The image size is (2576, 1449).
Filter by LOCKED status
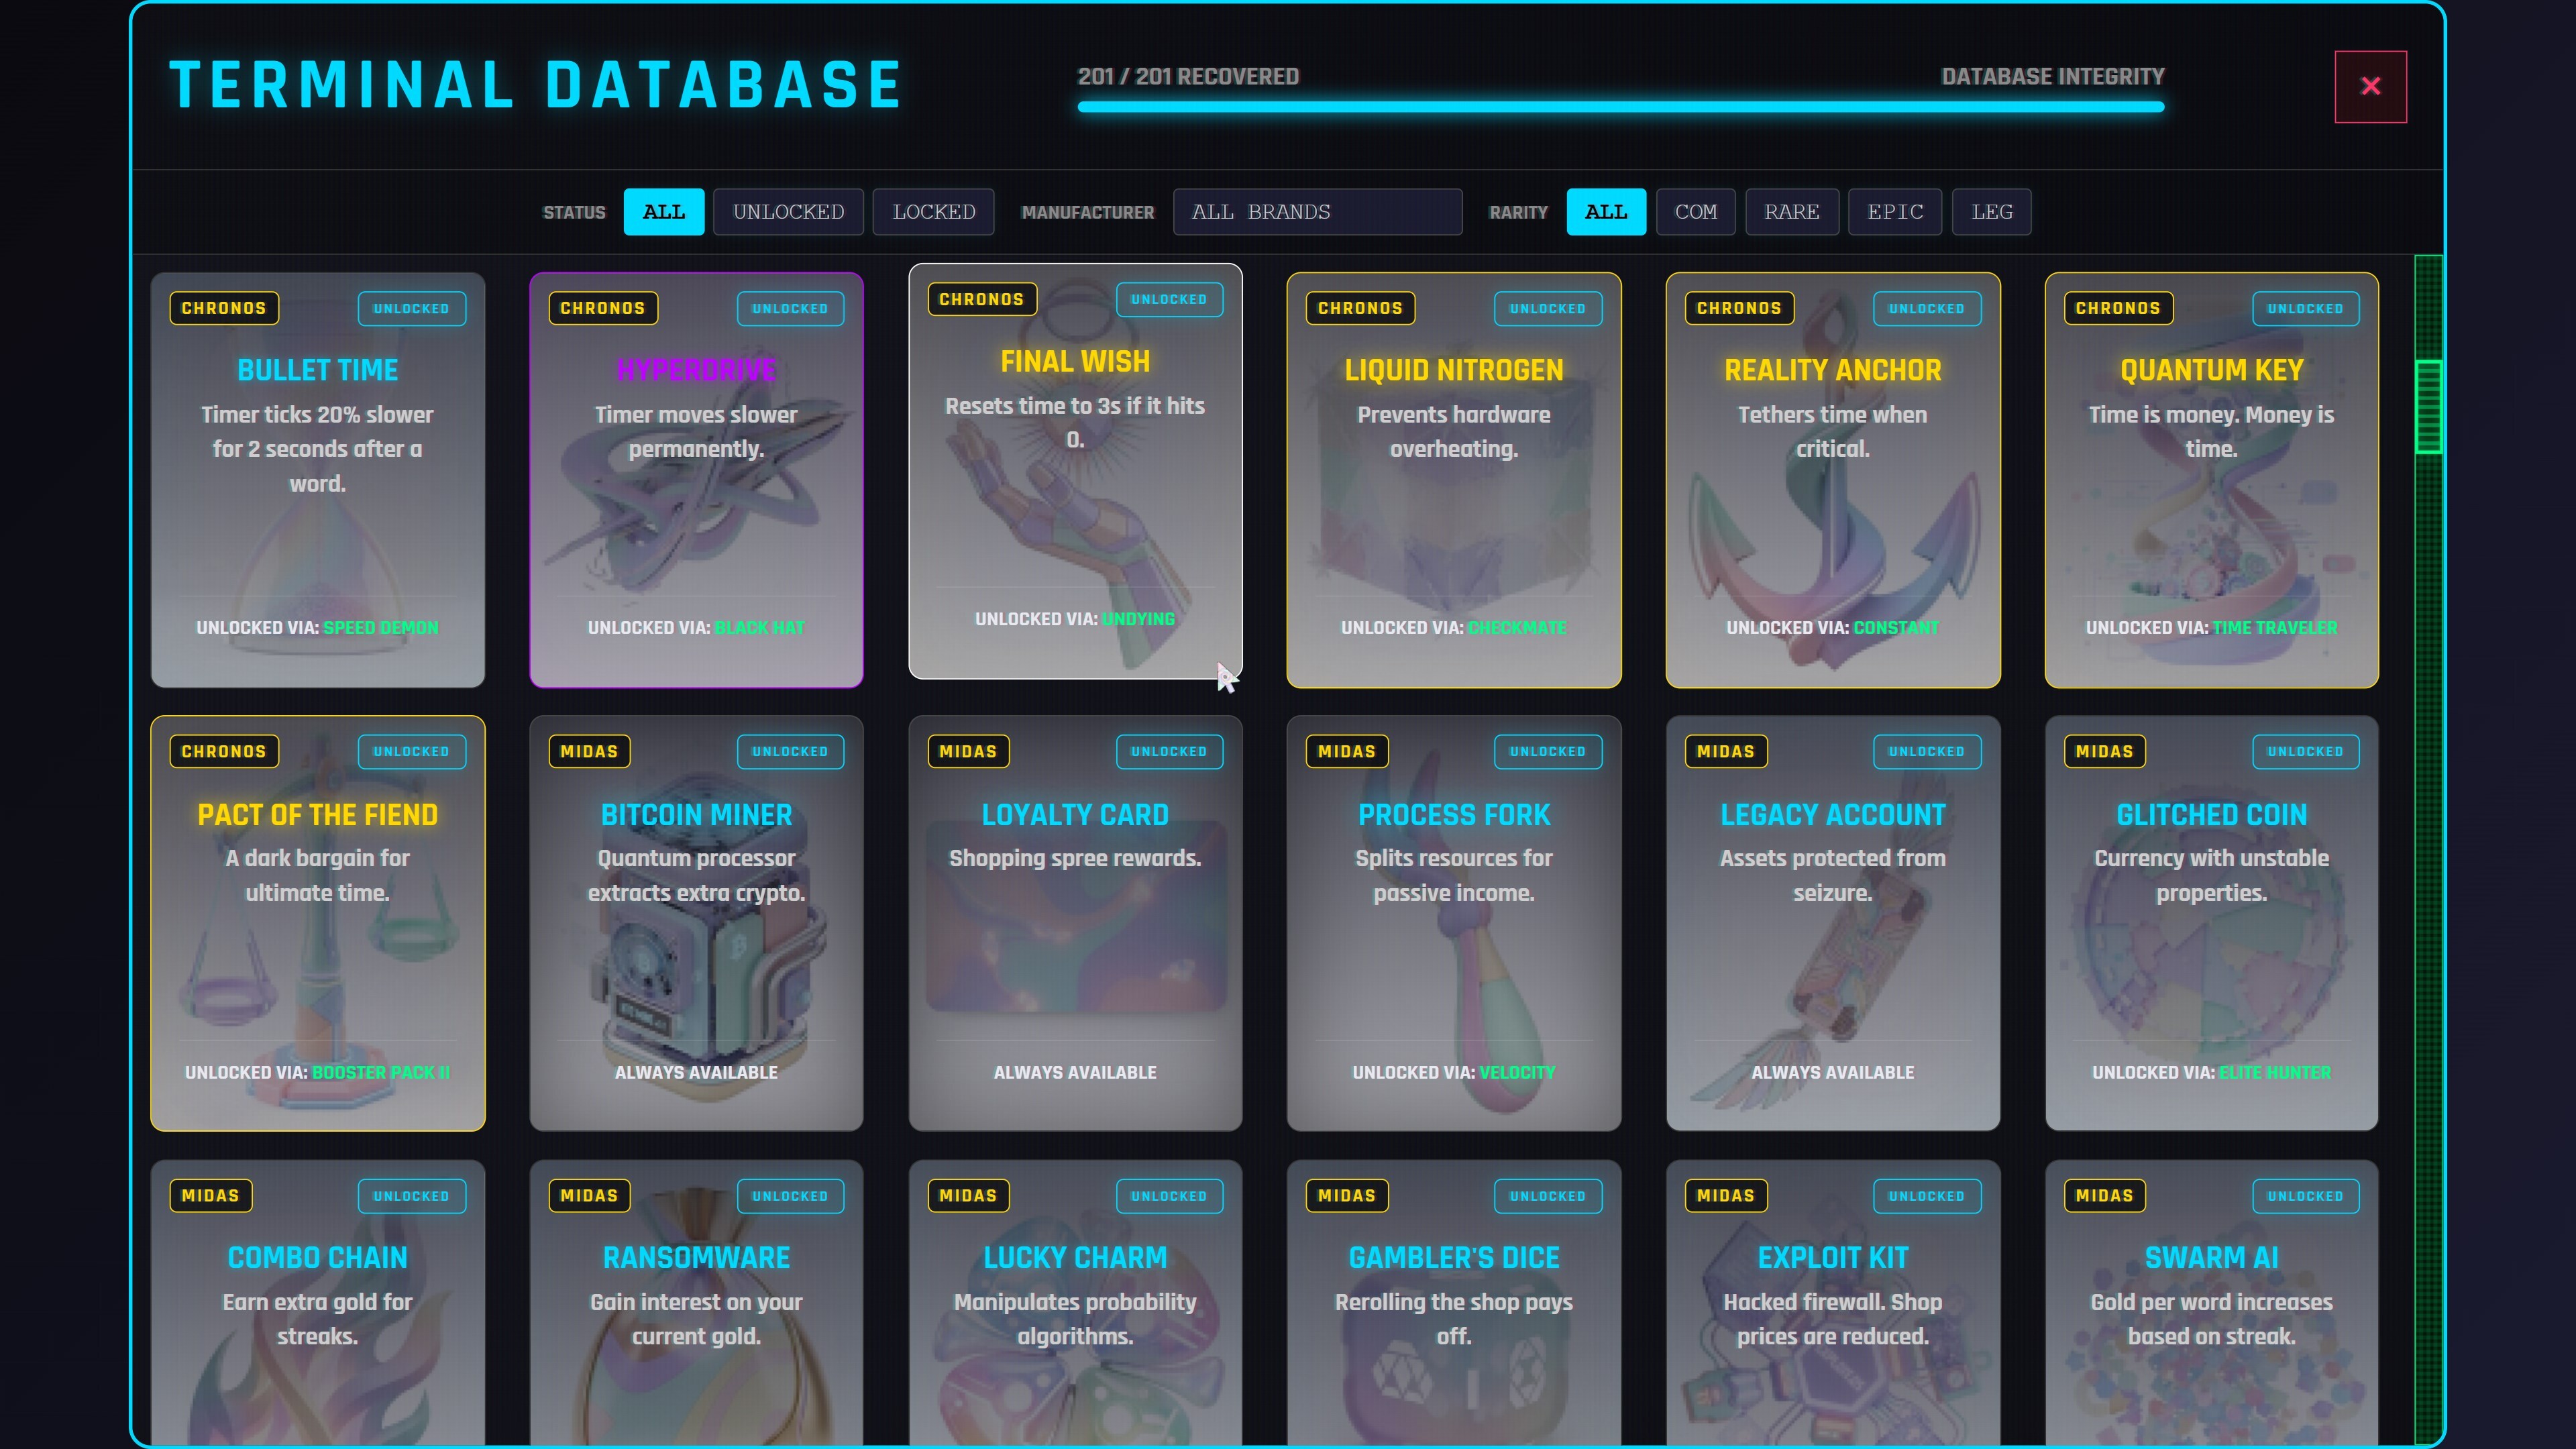(933, 212)
